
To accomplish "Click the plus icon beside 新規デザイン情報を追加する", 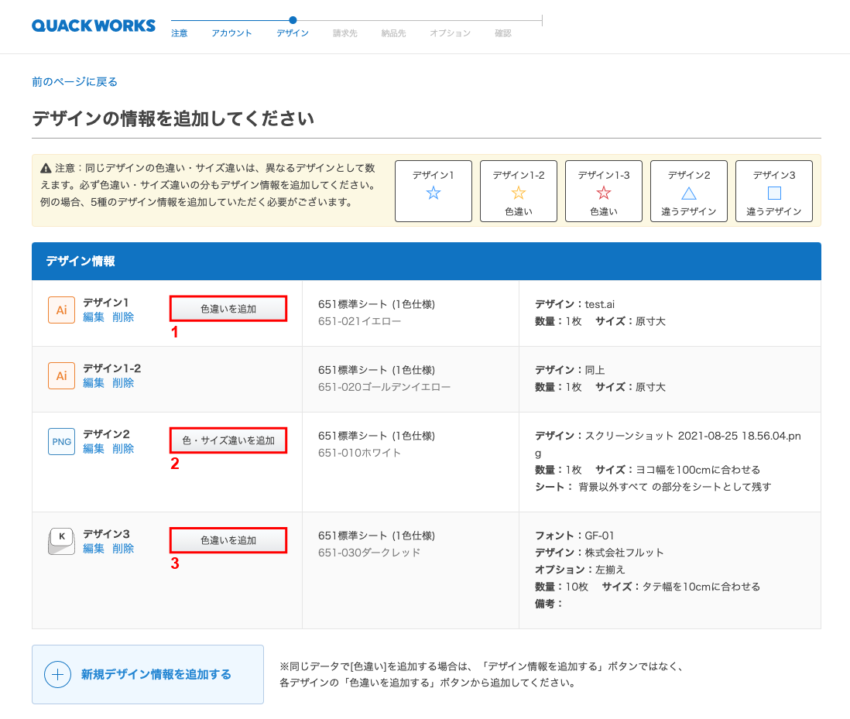I will [60, 672].
